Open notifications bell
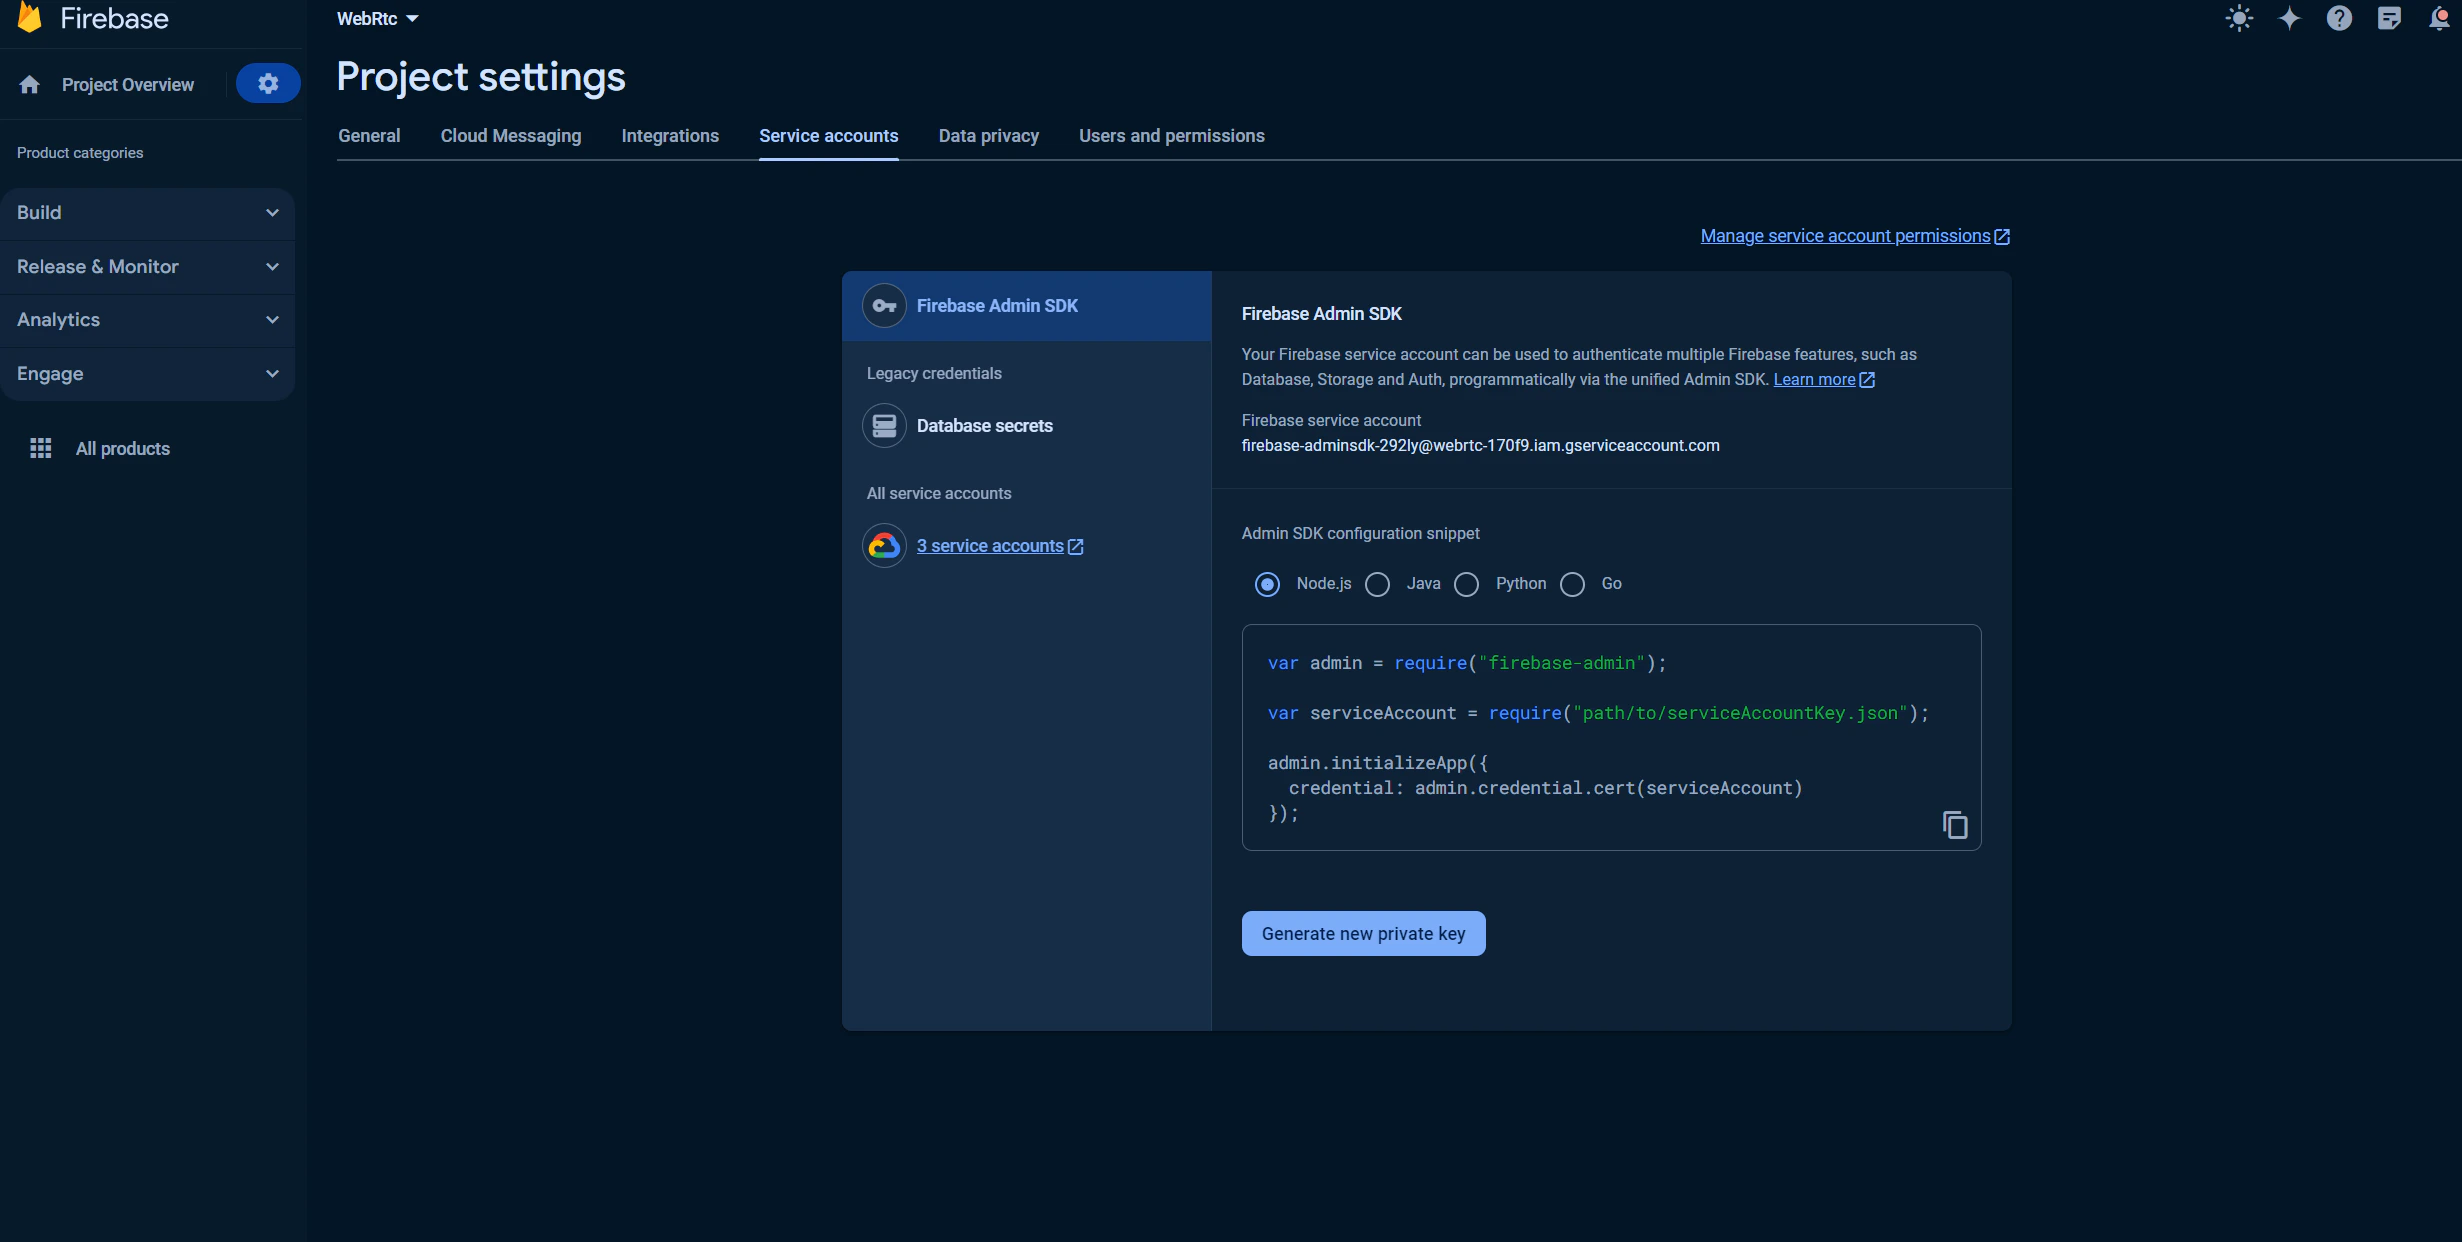The width and height of the screenshot is (2462, 1242). (2440, 18)
